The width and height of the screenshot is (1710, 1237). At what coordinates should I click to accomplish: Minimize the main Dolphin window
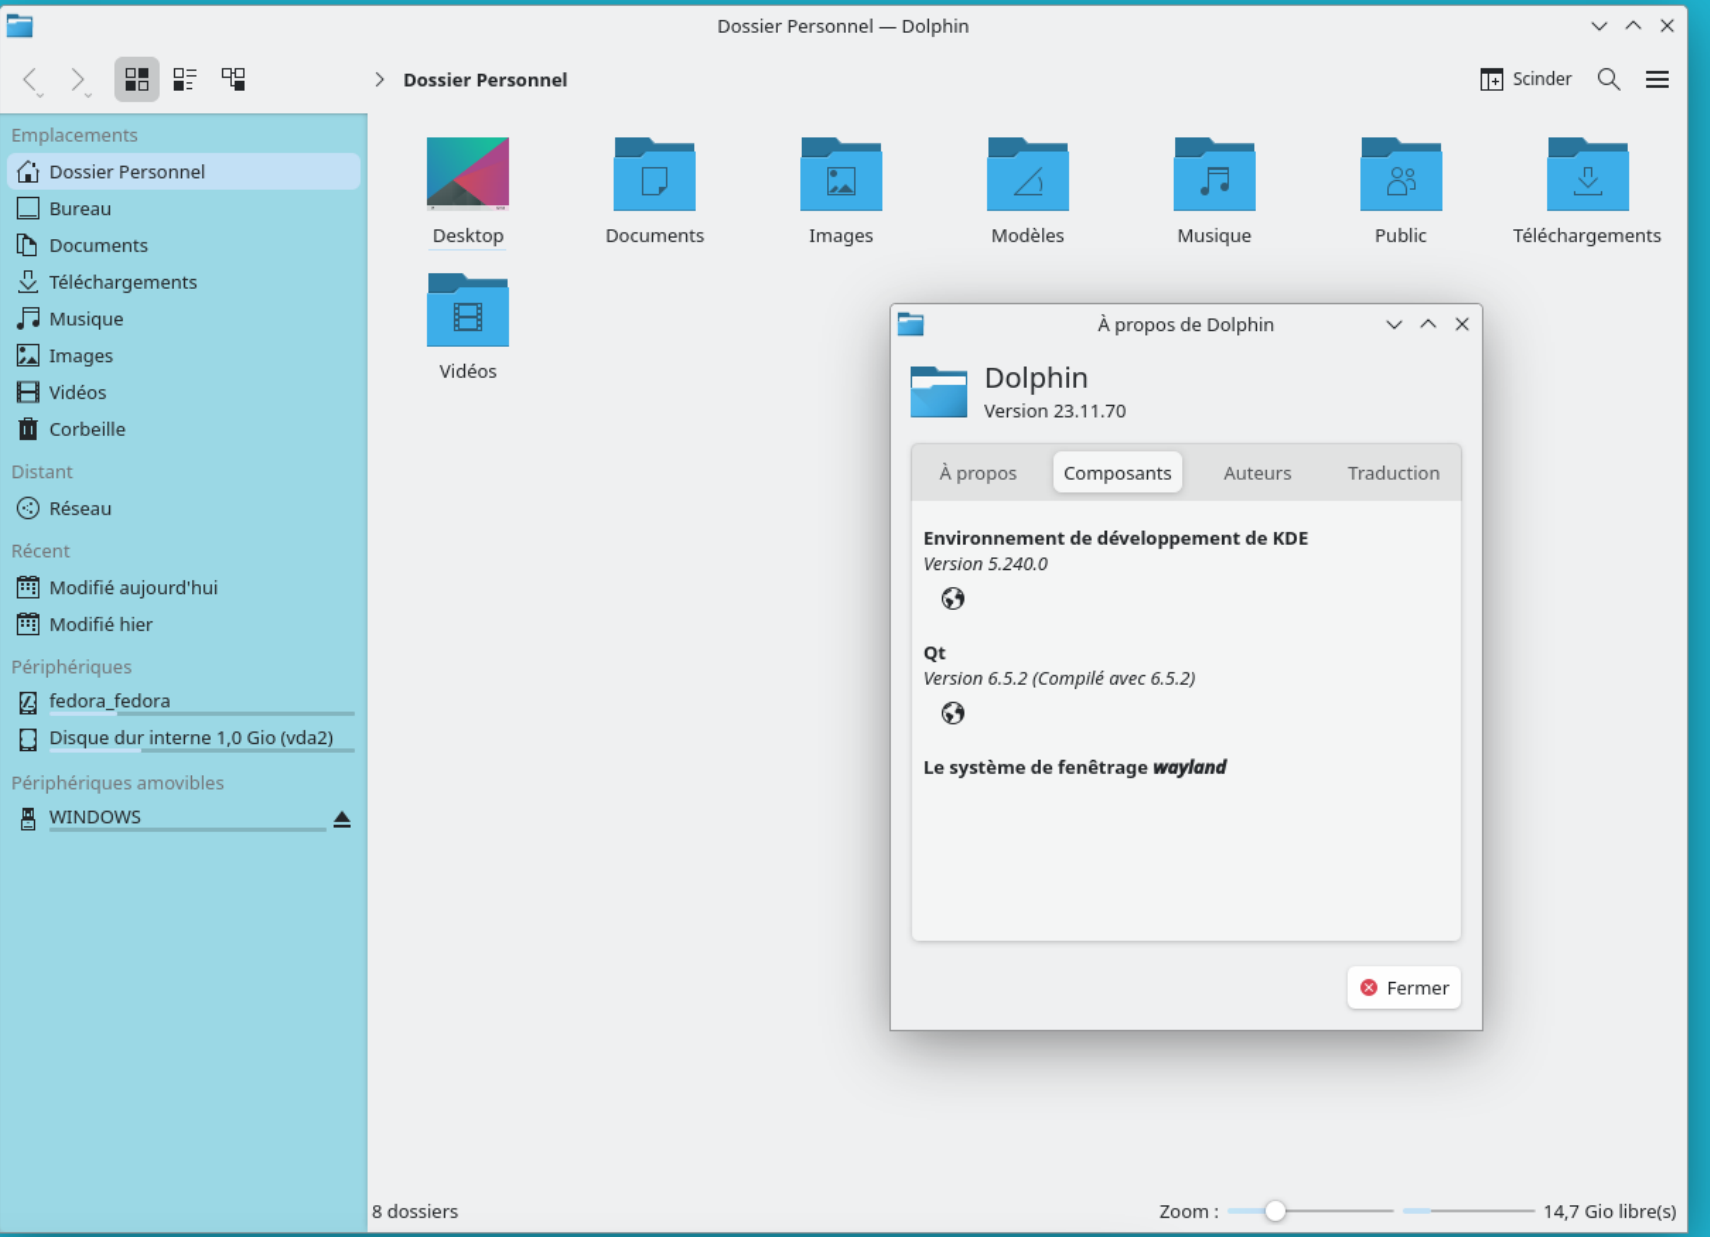tap(1599, 26)
